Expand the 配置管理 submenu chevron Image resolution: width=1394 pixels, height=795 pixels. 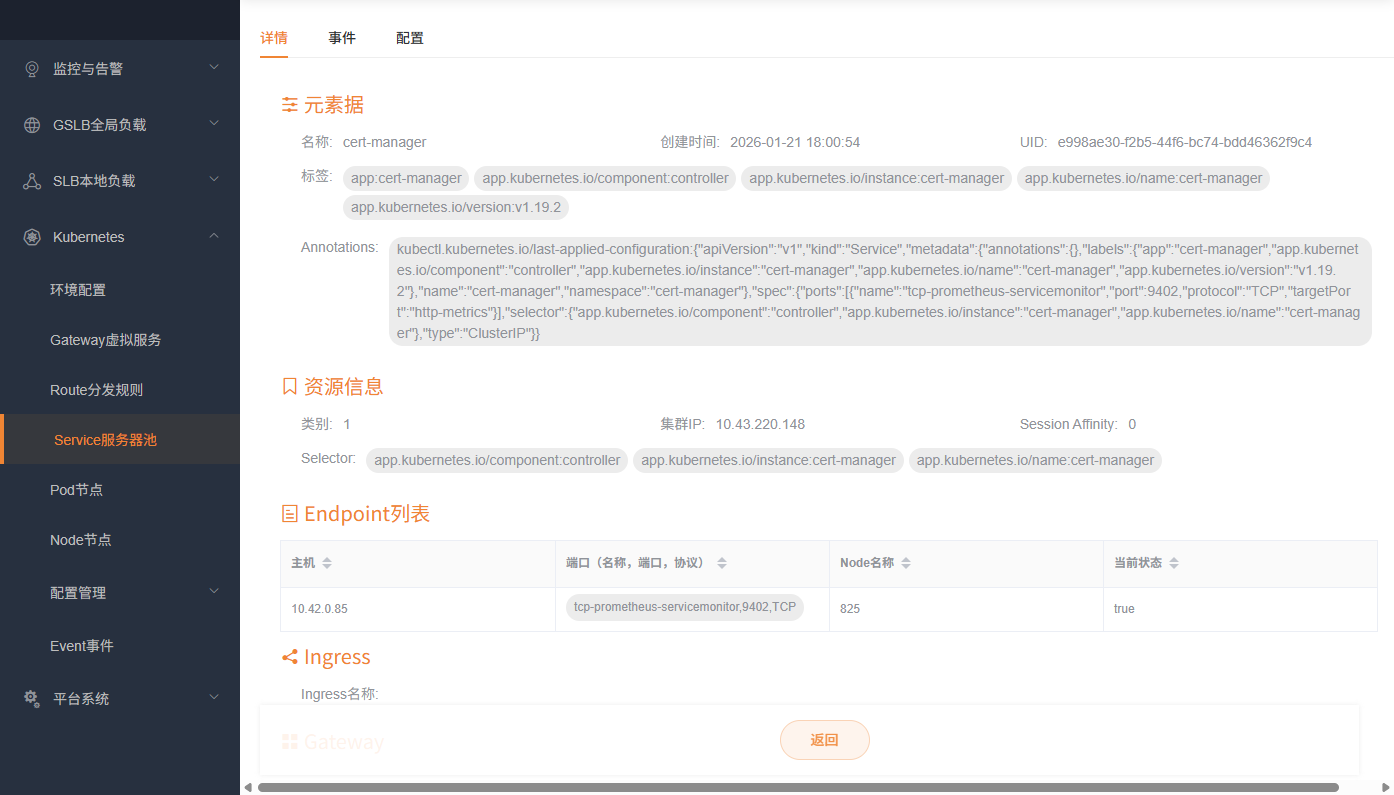[x=213, y=592]
